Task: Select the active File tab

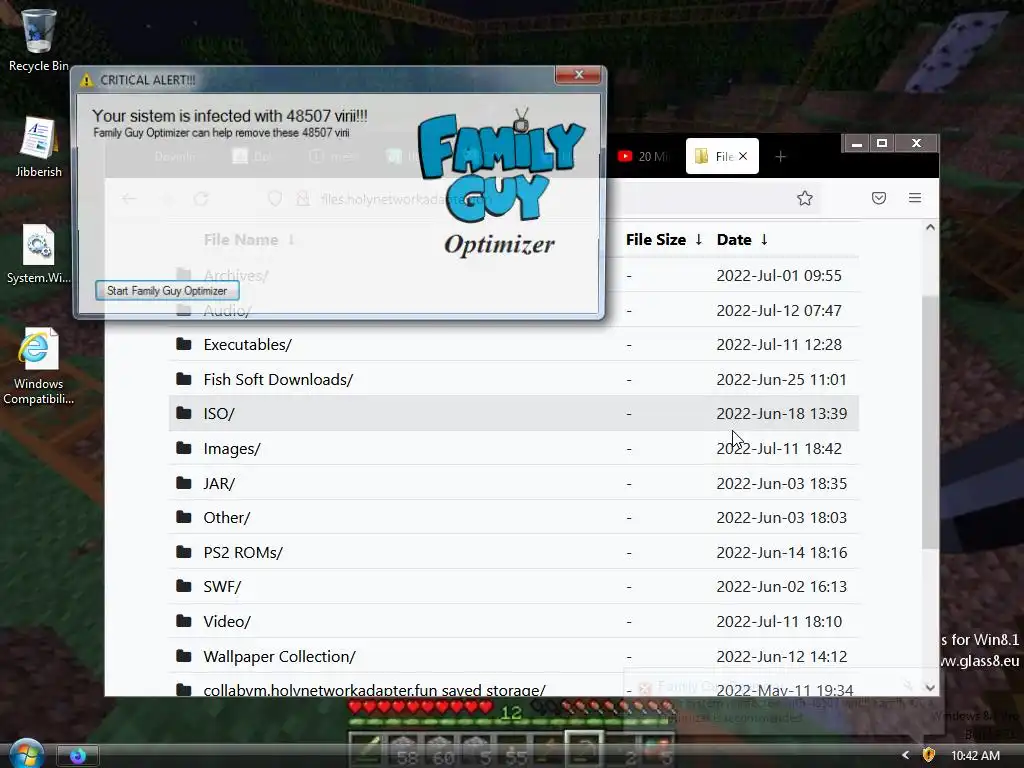Action: [x=722, y=156]
